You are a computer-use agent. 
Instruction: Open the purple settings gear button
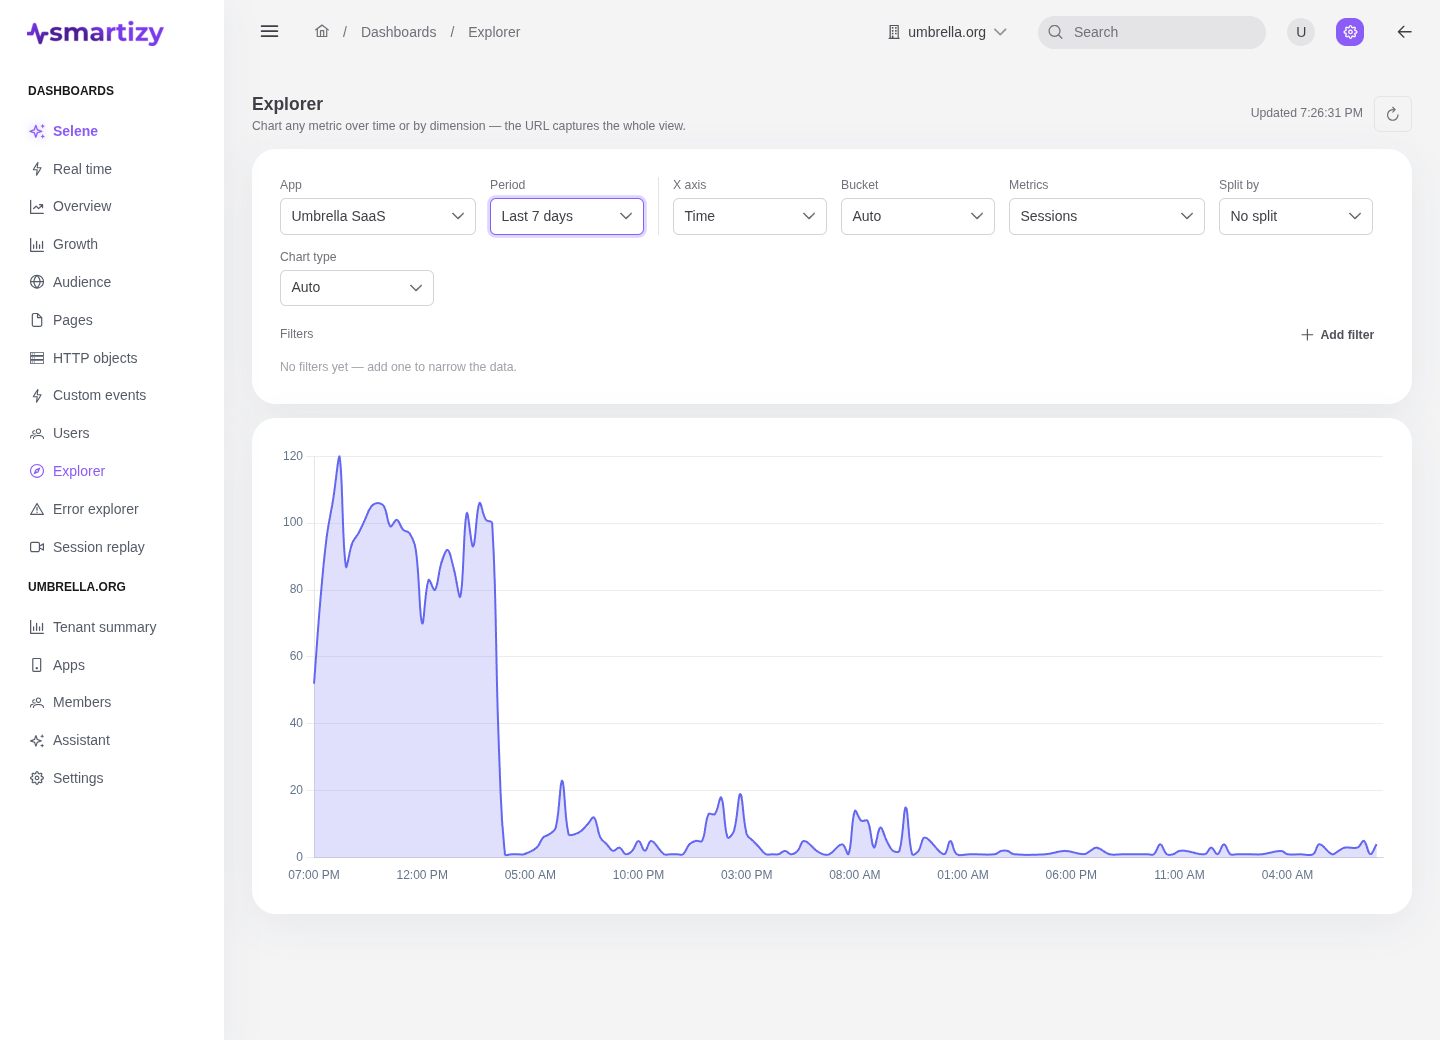(x=1350, y=32)
